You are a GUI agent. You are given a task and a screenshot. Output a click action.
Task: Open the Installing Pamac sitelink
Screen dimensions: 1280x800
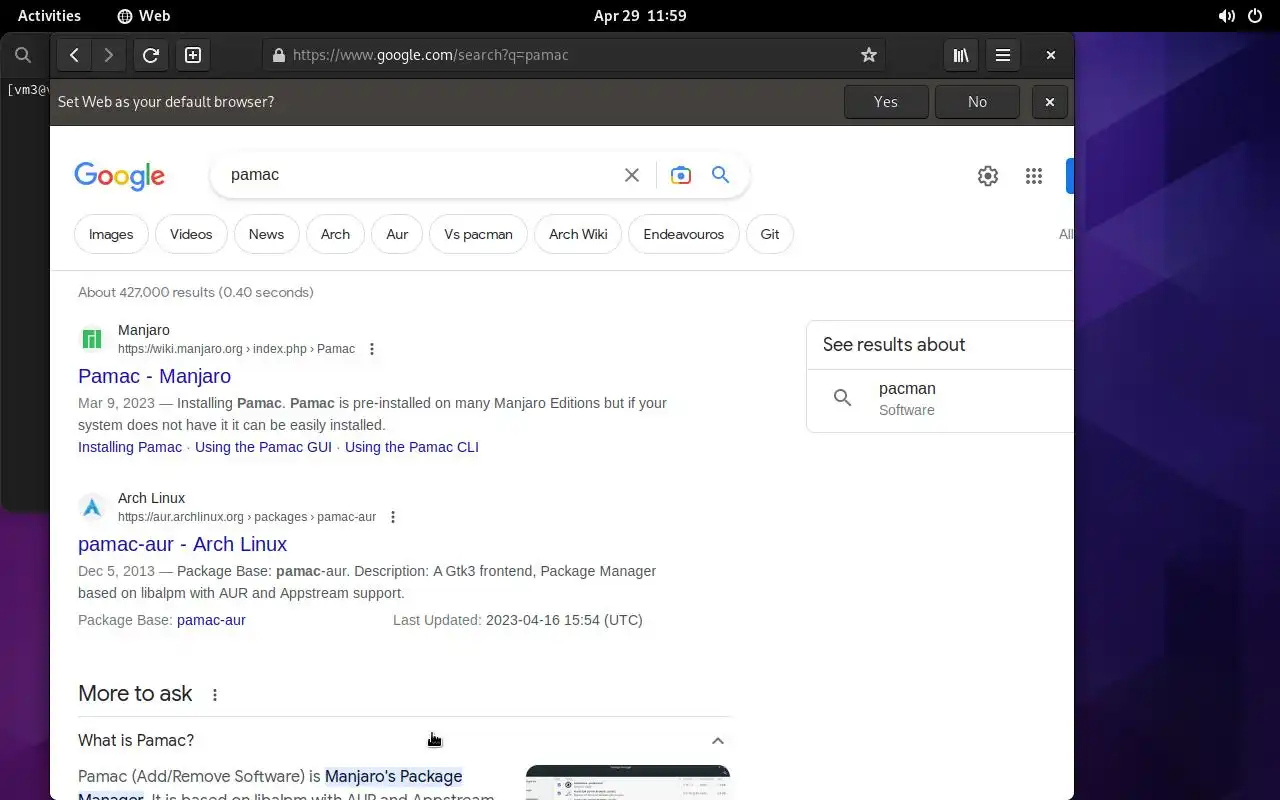click(x=130, y=447)
